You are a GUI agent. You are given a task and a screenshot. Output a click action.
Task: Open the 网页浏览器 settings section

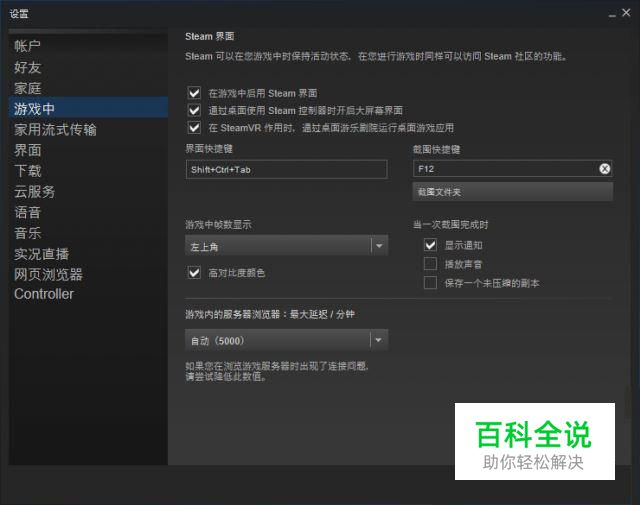click(88, 274)
